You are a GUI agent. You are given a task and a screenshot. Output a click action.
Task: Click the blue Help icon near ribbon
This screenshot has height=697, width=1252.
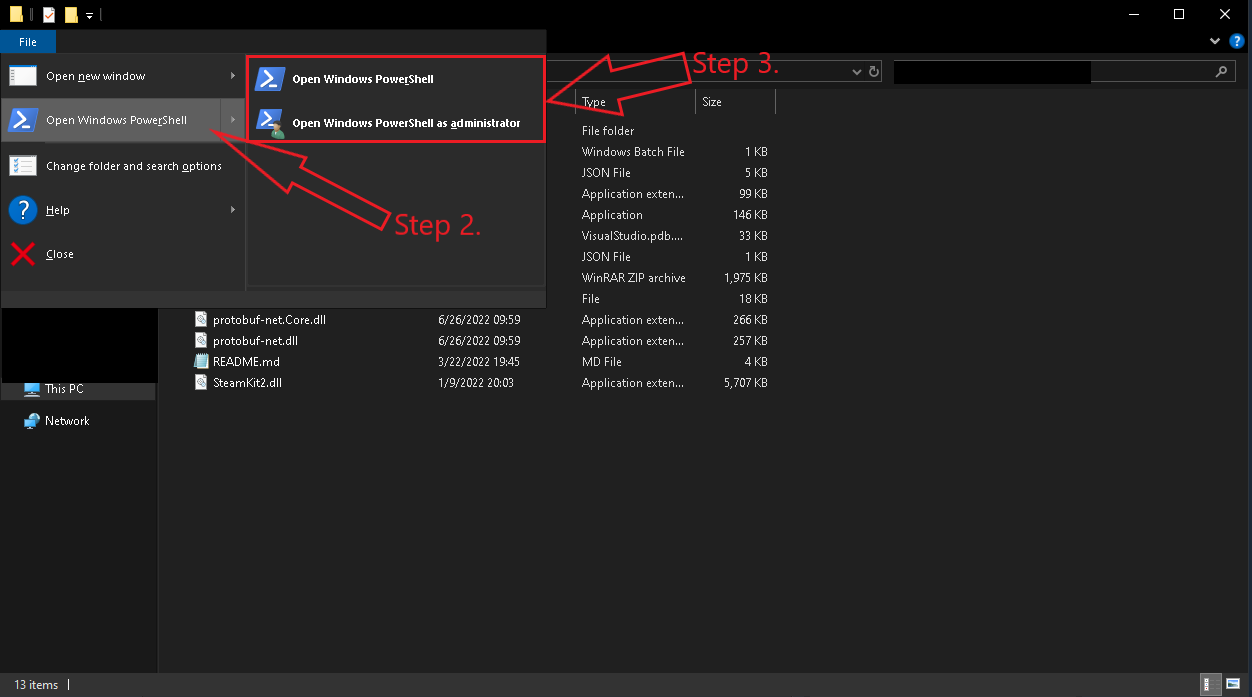1237,42
